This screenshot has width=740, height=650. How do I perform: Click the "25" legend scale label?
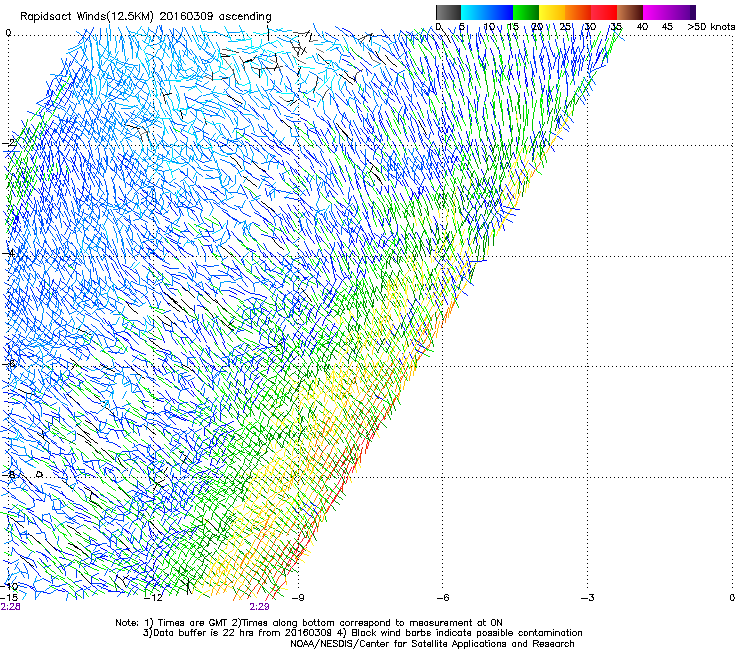click(x=565, y=27)
